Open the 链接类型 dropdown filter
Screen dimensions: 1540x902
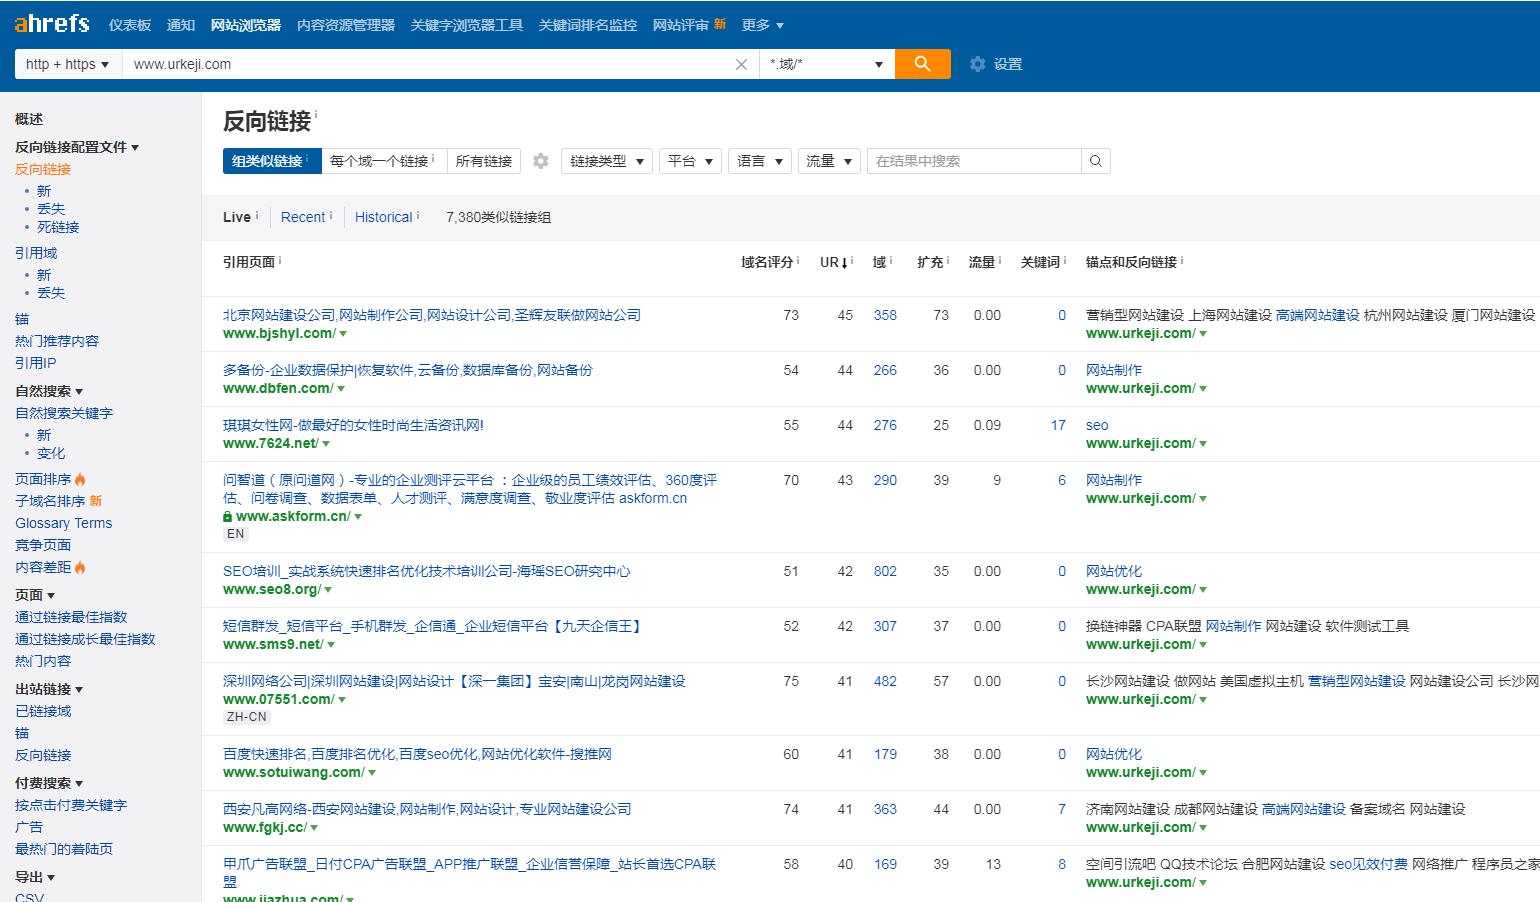pyautogui.click(x=606, y=161)
